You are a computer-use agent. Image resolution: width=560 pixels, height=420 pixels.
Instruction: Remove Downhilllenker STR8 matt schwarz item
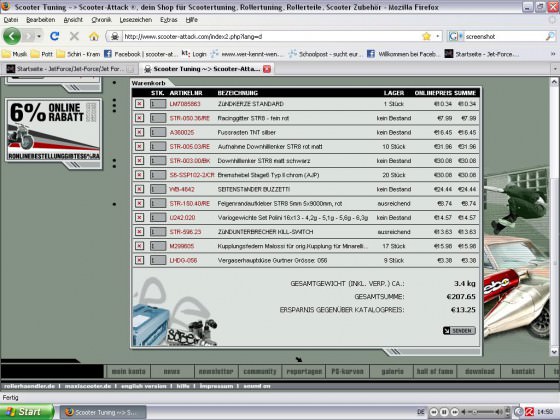tap(139, 161)
